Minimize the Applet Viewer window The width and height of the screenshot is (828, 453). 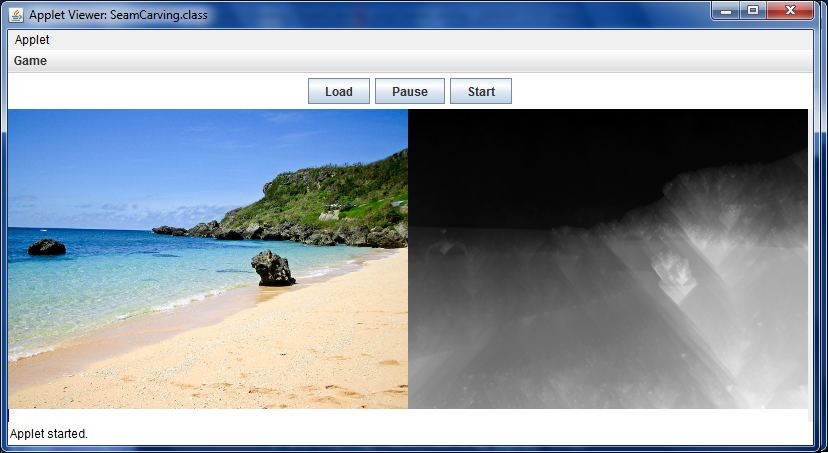(x=726, y=10)
